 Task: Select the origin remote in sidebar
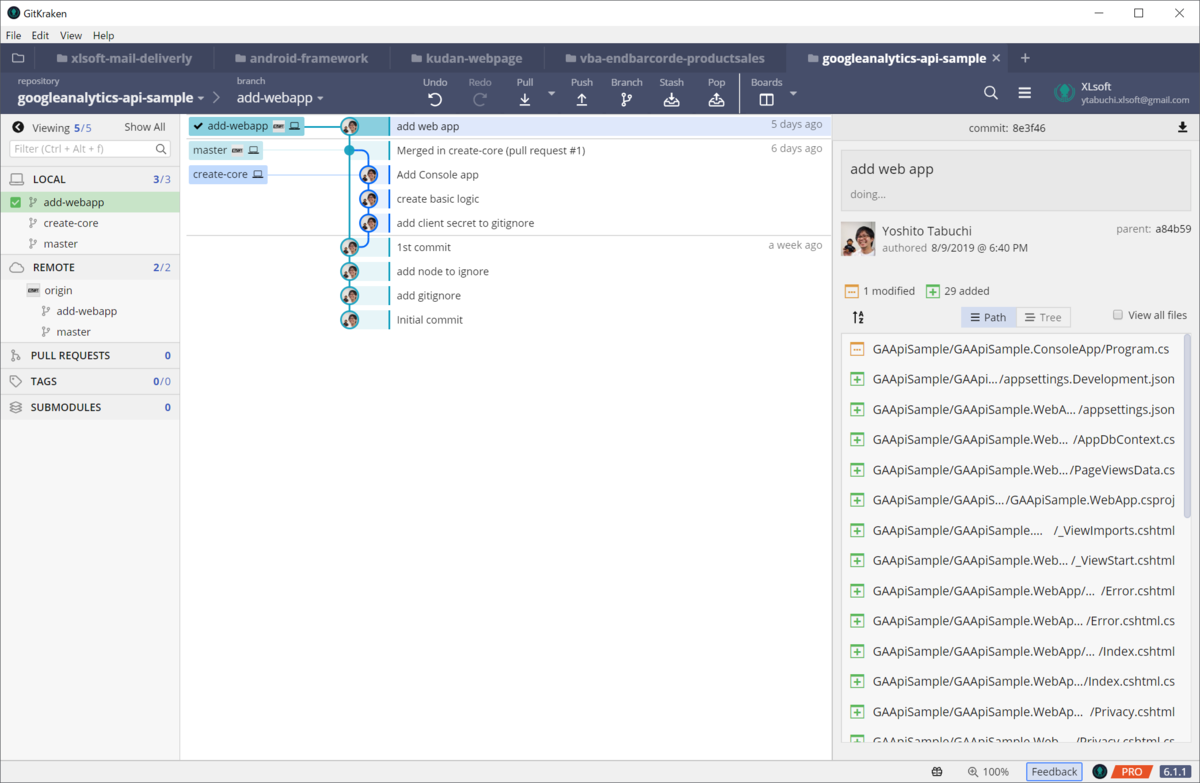click(x=58, y=290)
